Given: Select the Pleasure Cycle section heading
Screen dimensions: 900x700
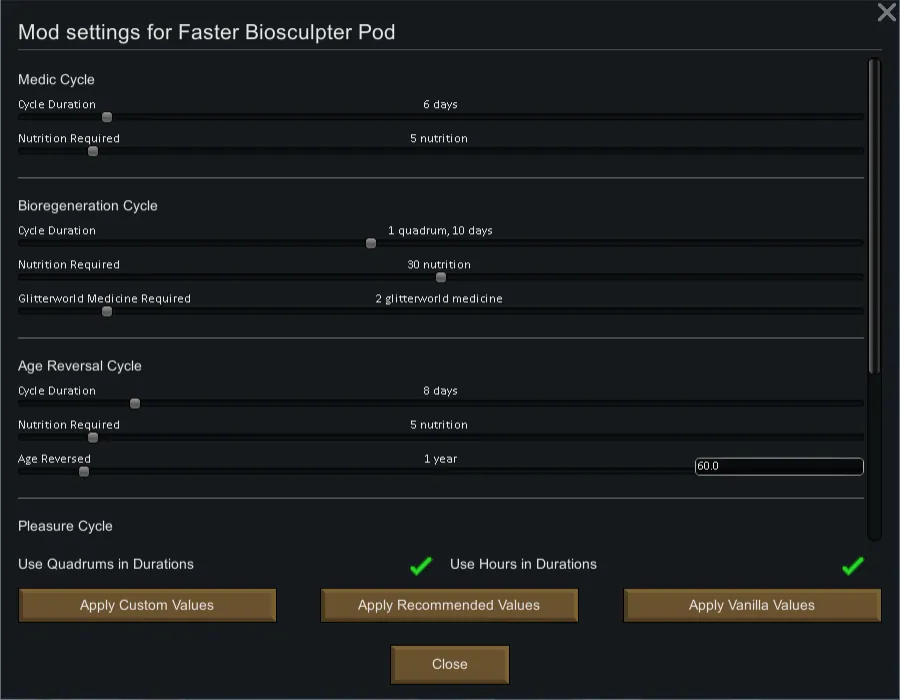Looking at the screenshot, I should coord(65,526).
